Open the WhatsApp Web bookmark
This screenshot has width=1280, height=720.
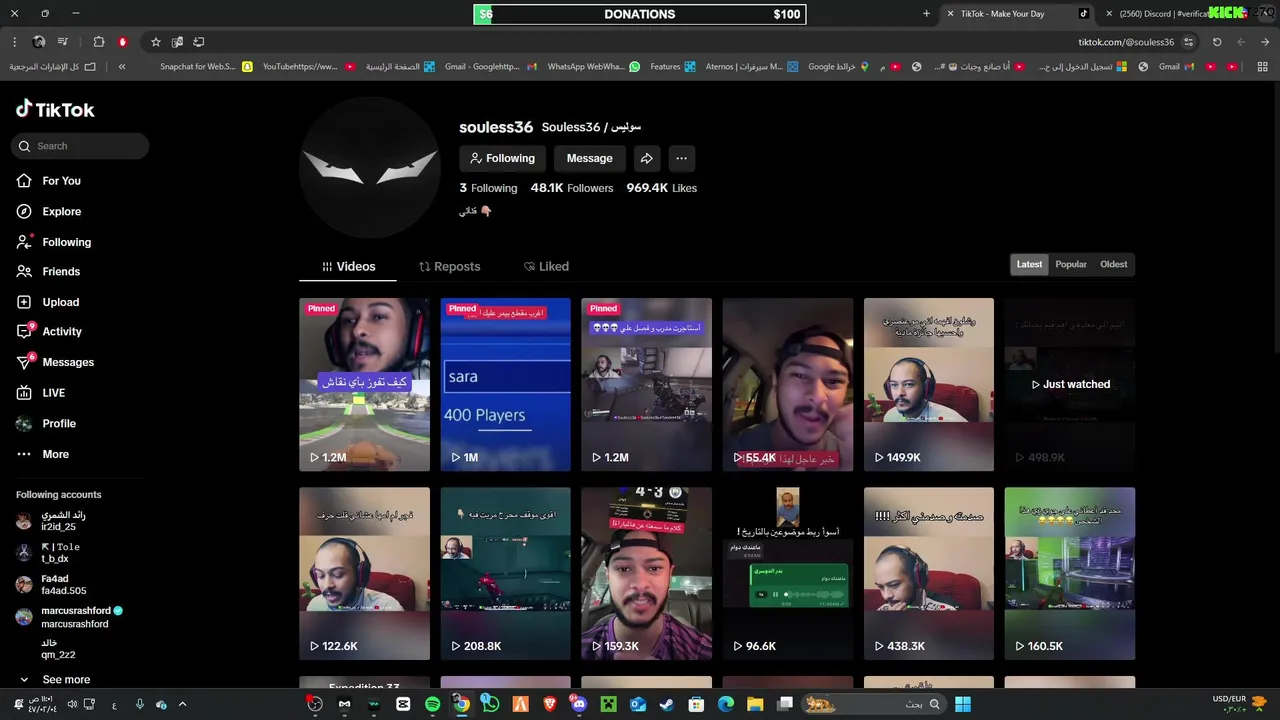click(x=593, y=67)
